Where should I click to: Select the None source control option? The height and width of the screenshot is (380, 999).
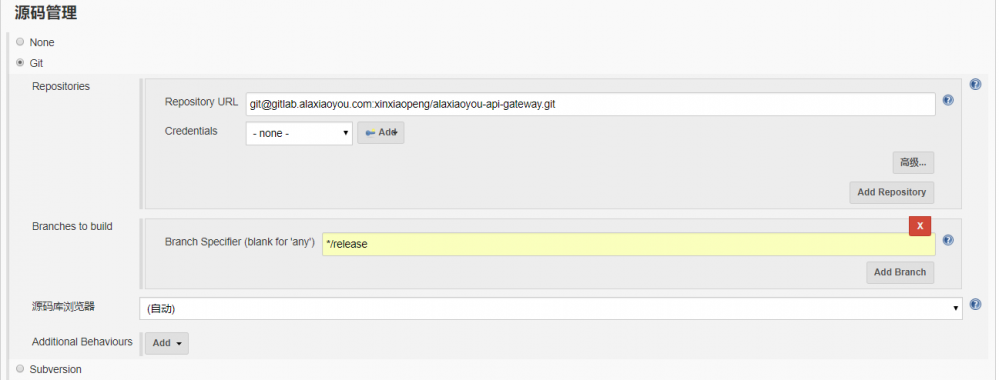tap(20, 42)
